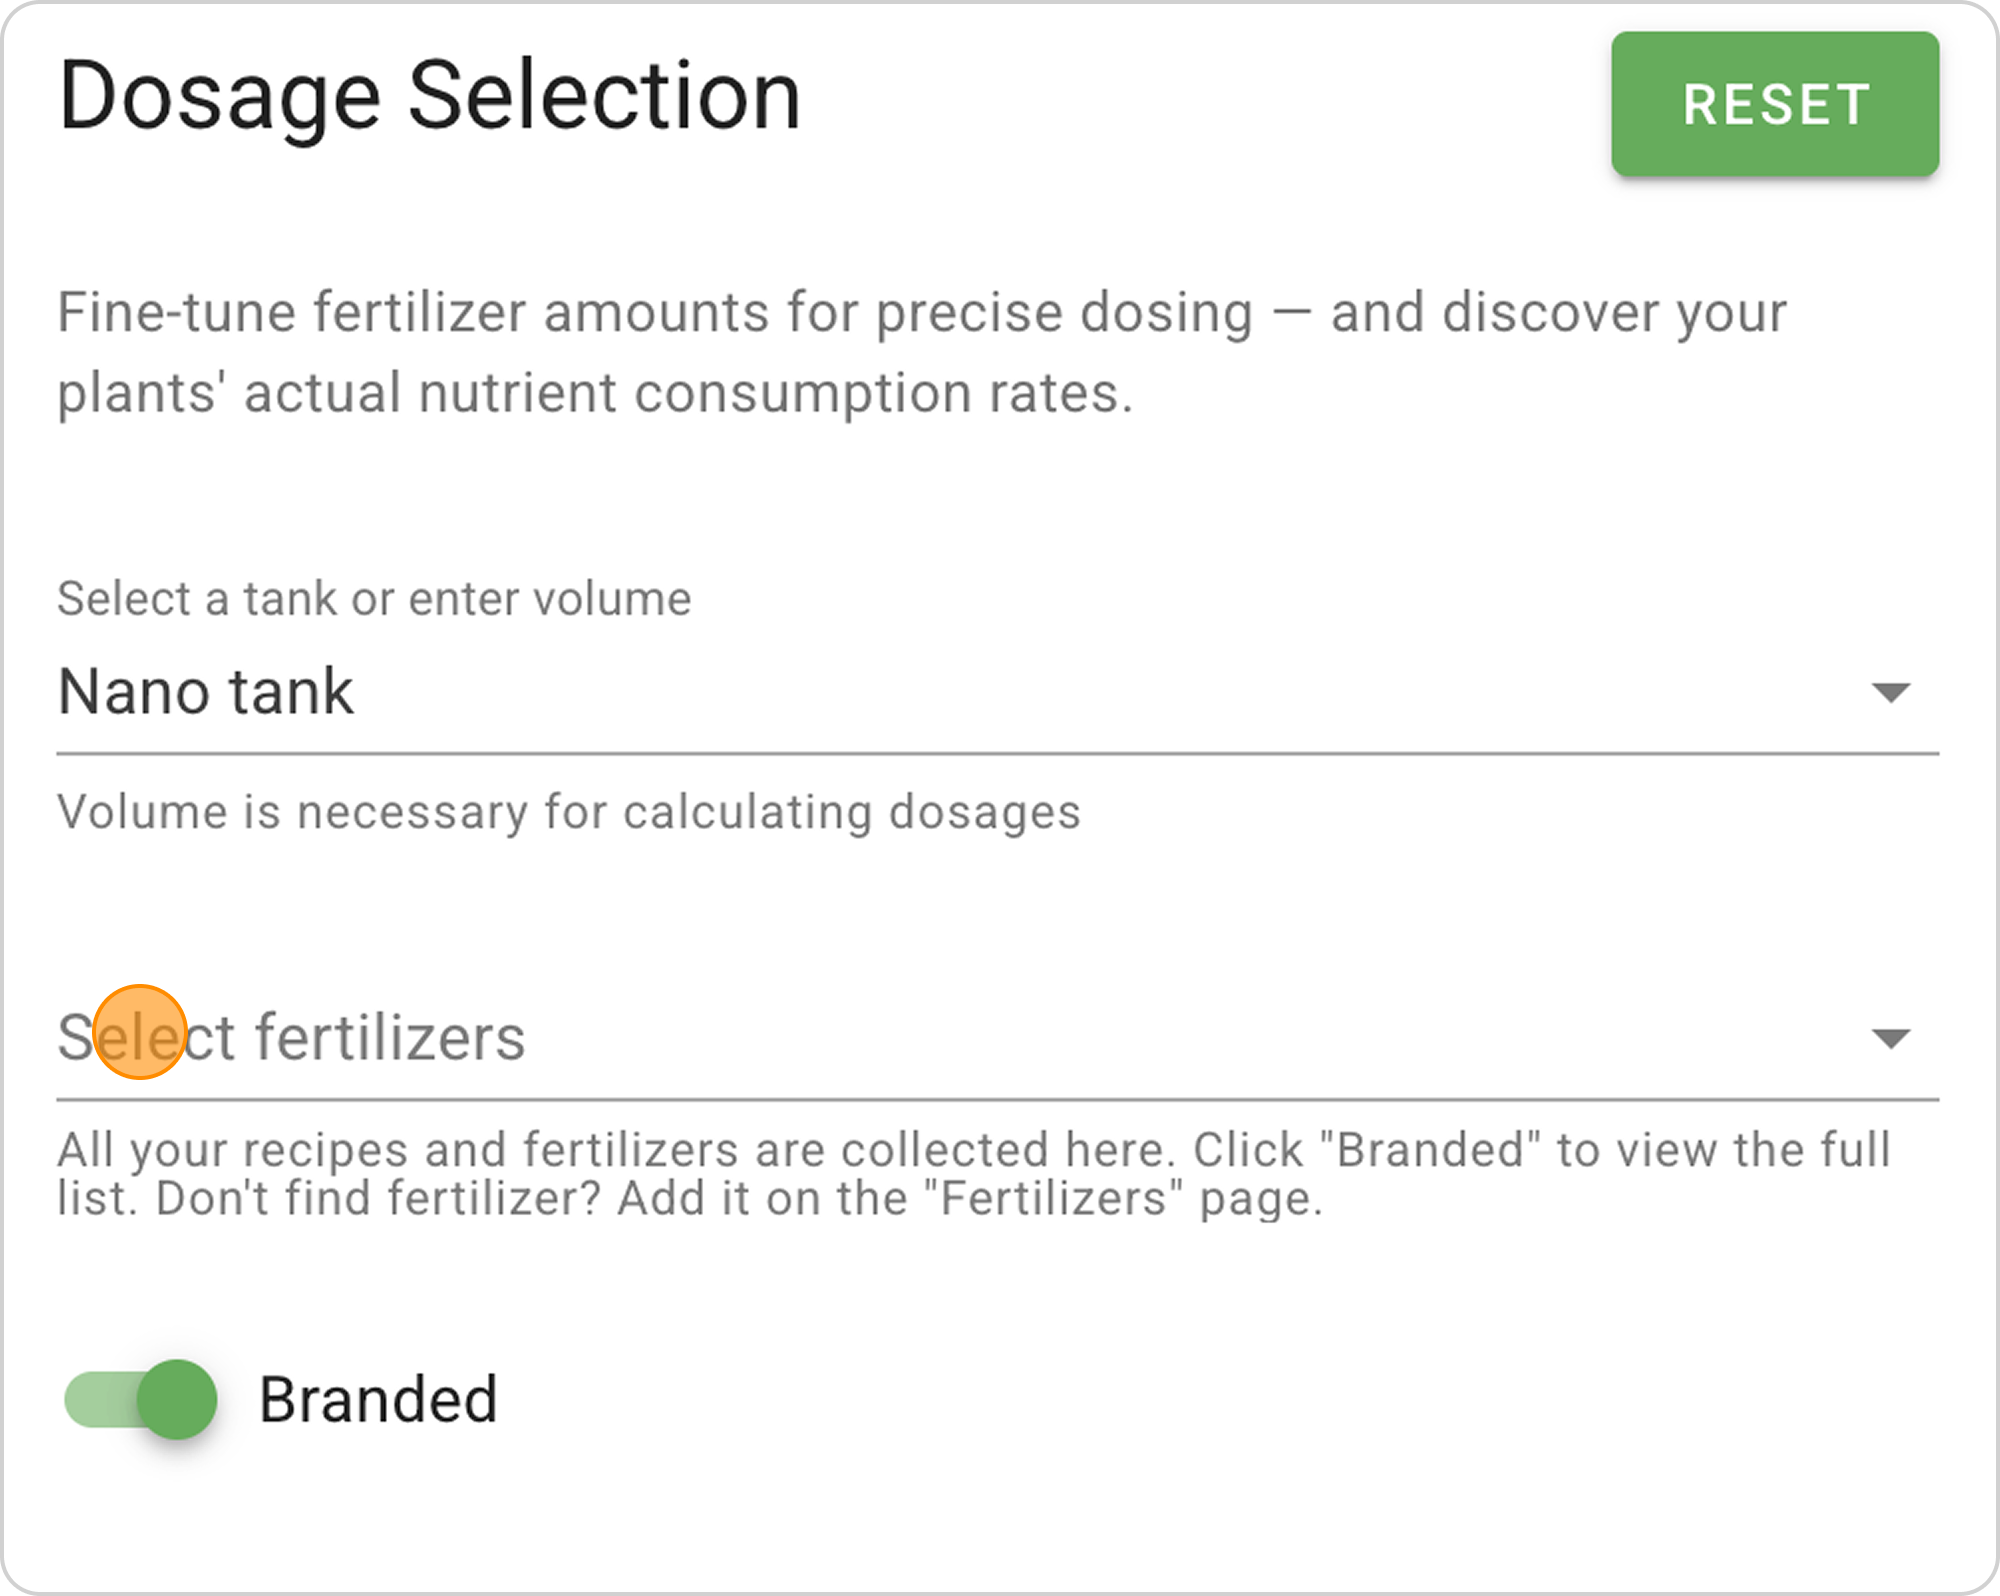The image size is (2000, 1596).
Task: Click the Nano tank selected value
Action: (x=206, y=692)
